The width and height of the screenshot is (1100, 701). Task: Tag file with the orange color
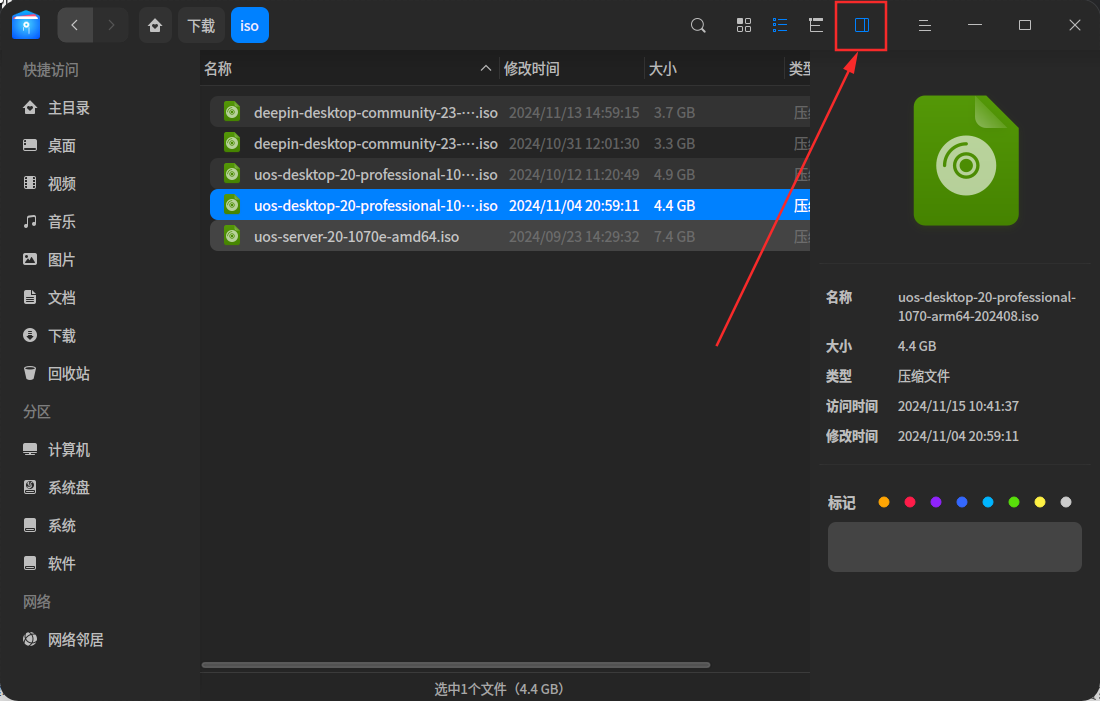tap(884, 502)
